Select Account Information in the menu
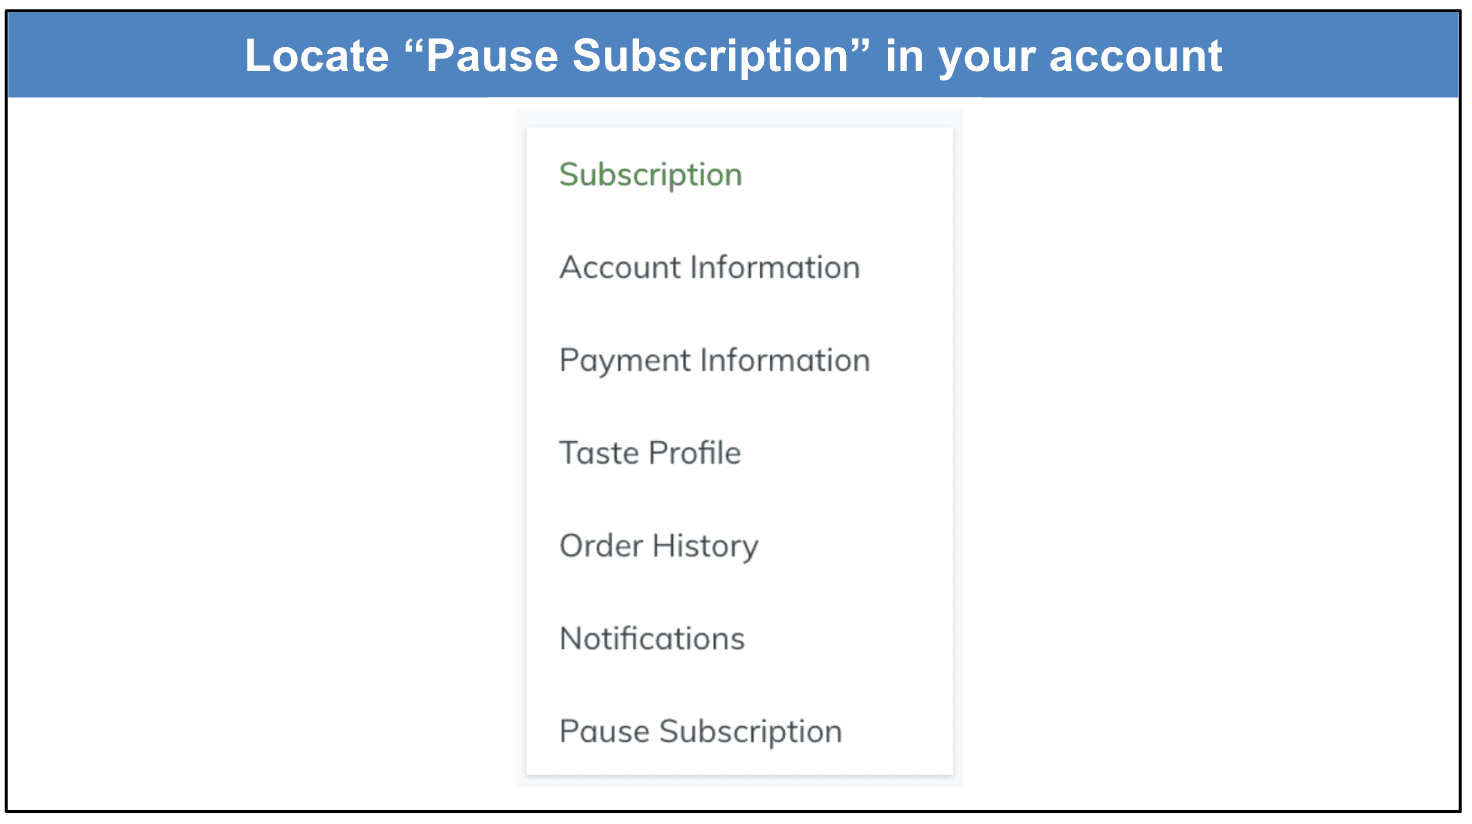This screenshot has height=824, width=1472. (709, 267)
